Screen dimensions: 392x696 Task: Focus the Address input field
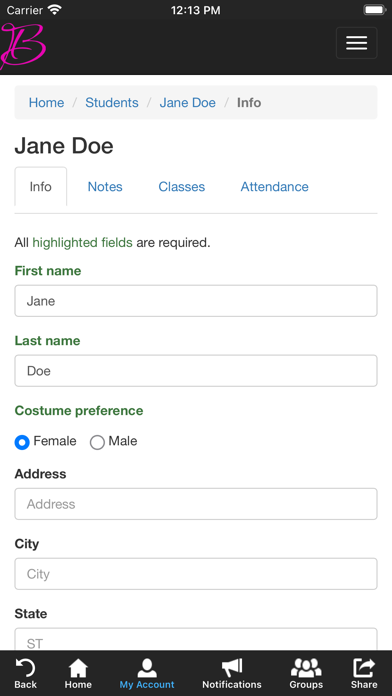[196, 504]
